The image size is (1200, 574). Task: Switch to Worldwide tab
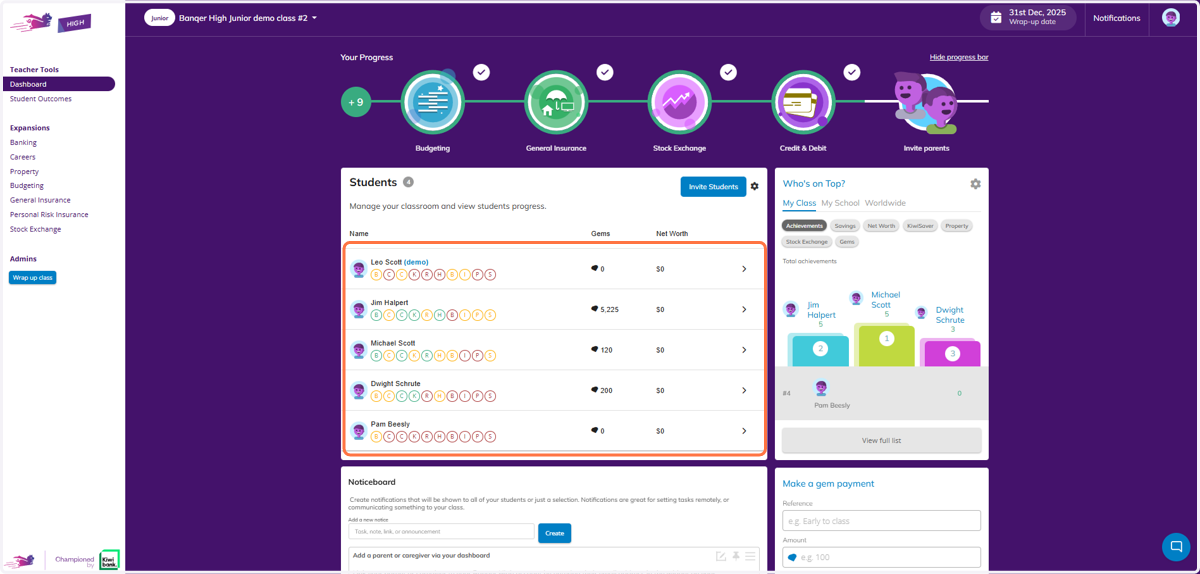coord(885,203)
